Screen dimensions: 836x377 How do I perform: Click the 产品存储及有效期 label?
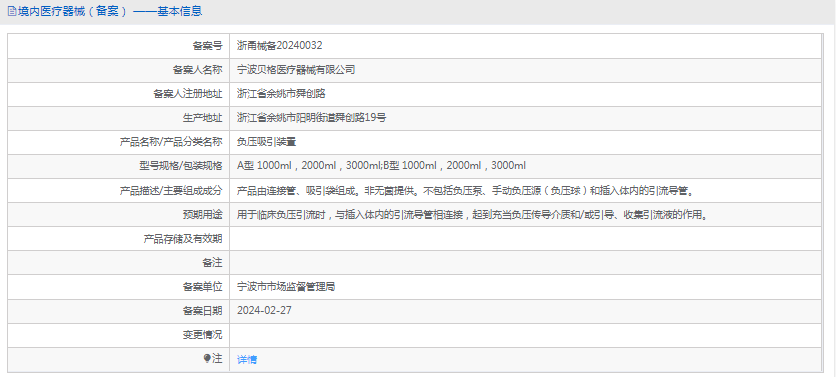click(x=183, y=239)
